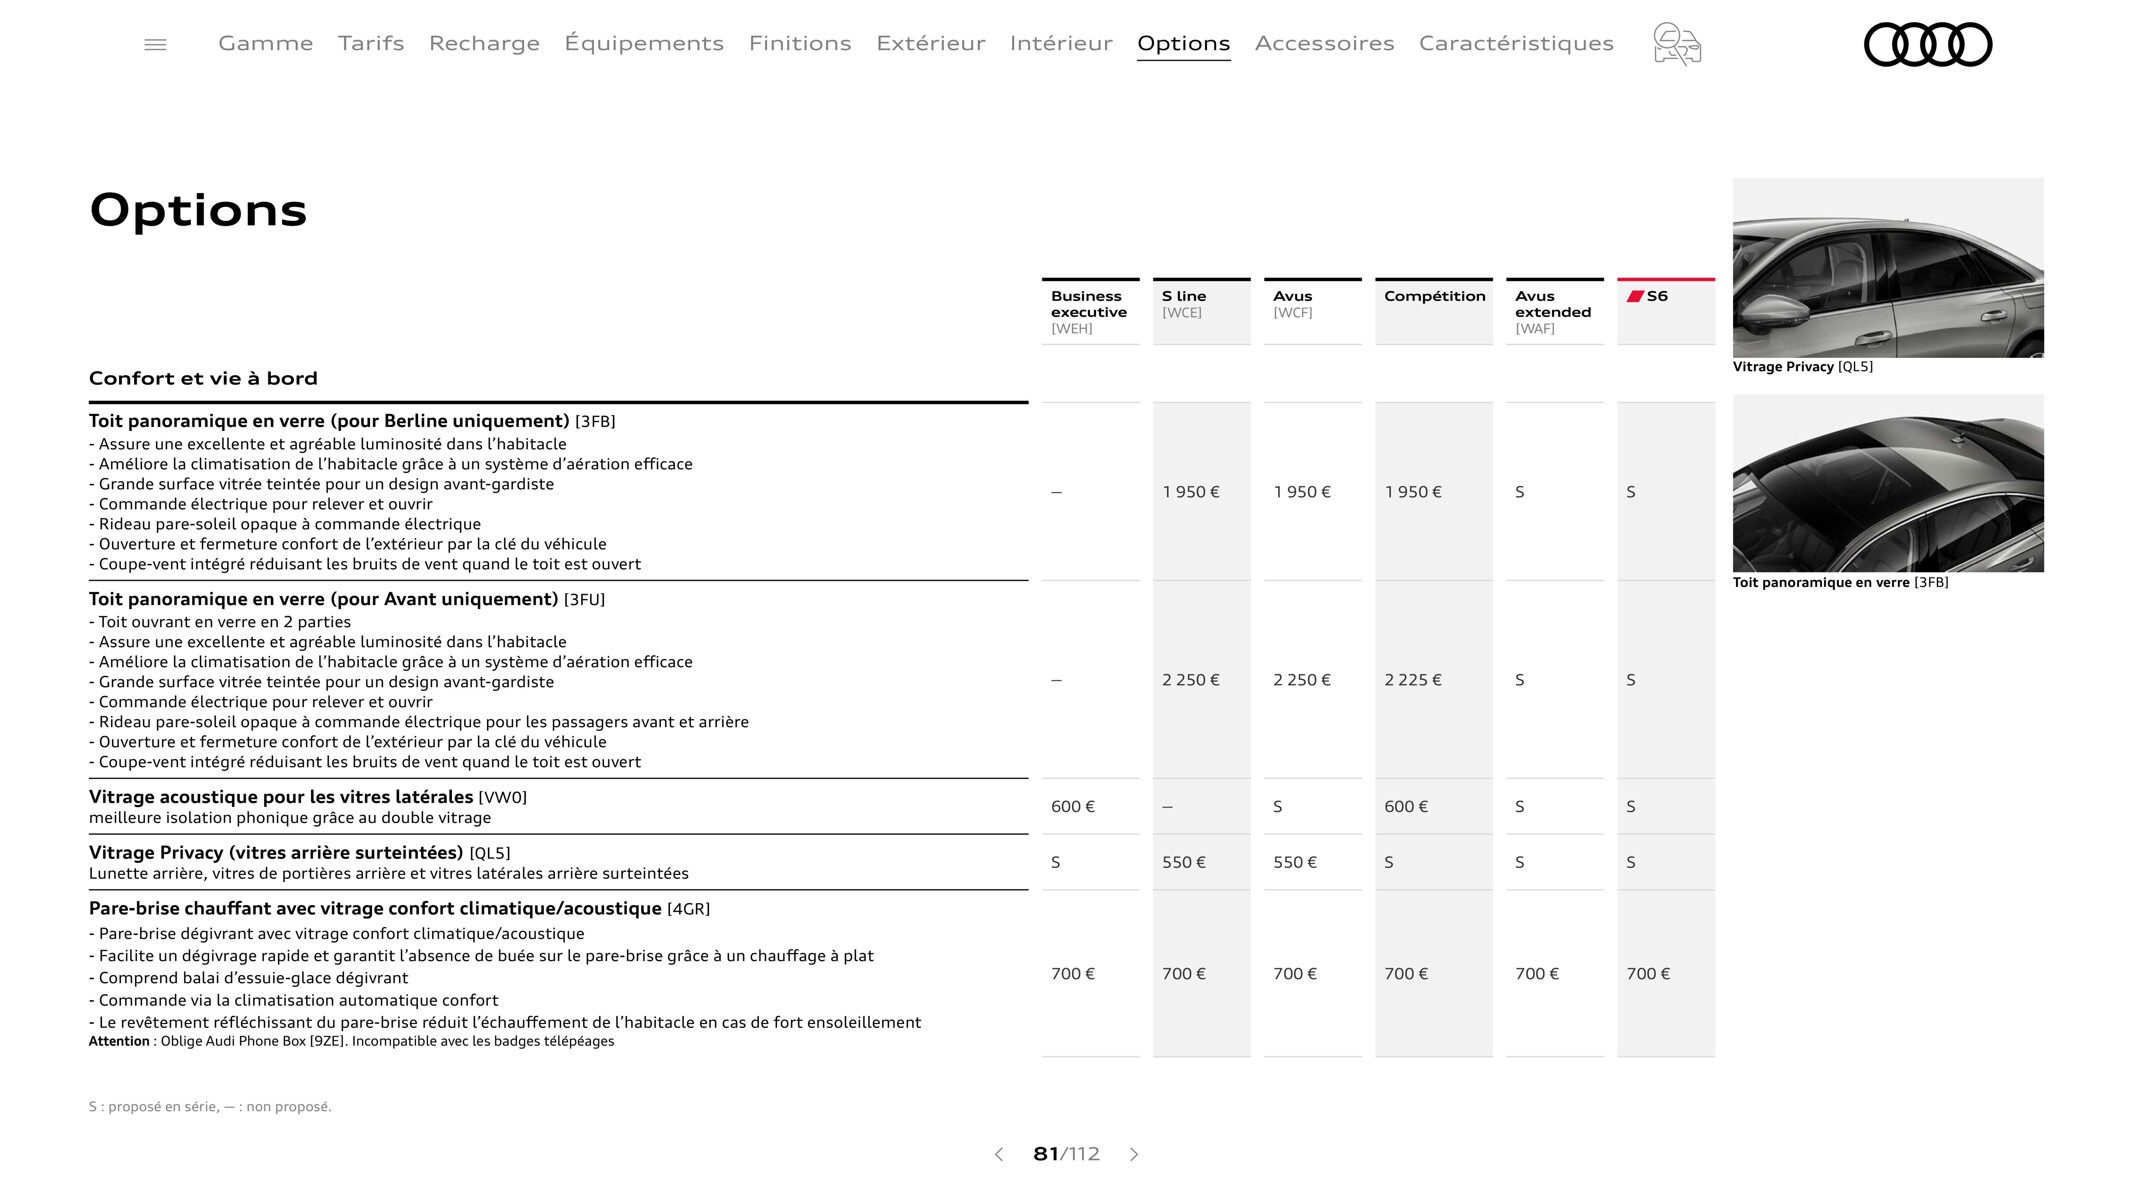
Task: Click 700 € price under Avus extended
Action: tap(1537, 973)
